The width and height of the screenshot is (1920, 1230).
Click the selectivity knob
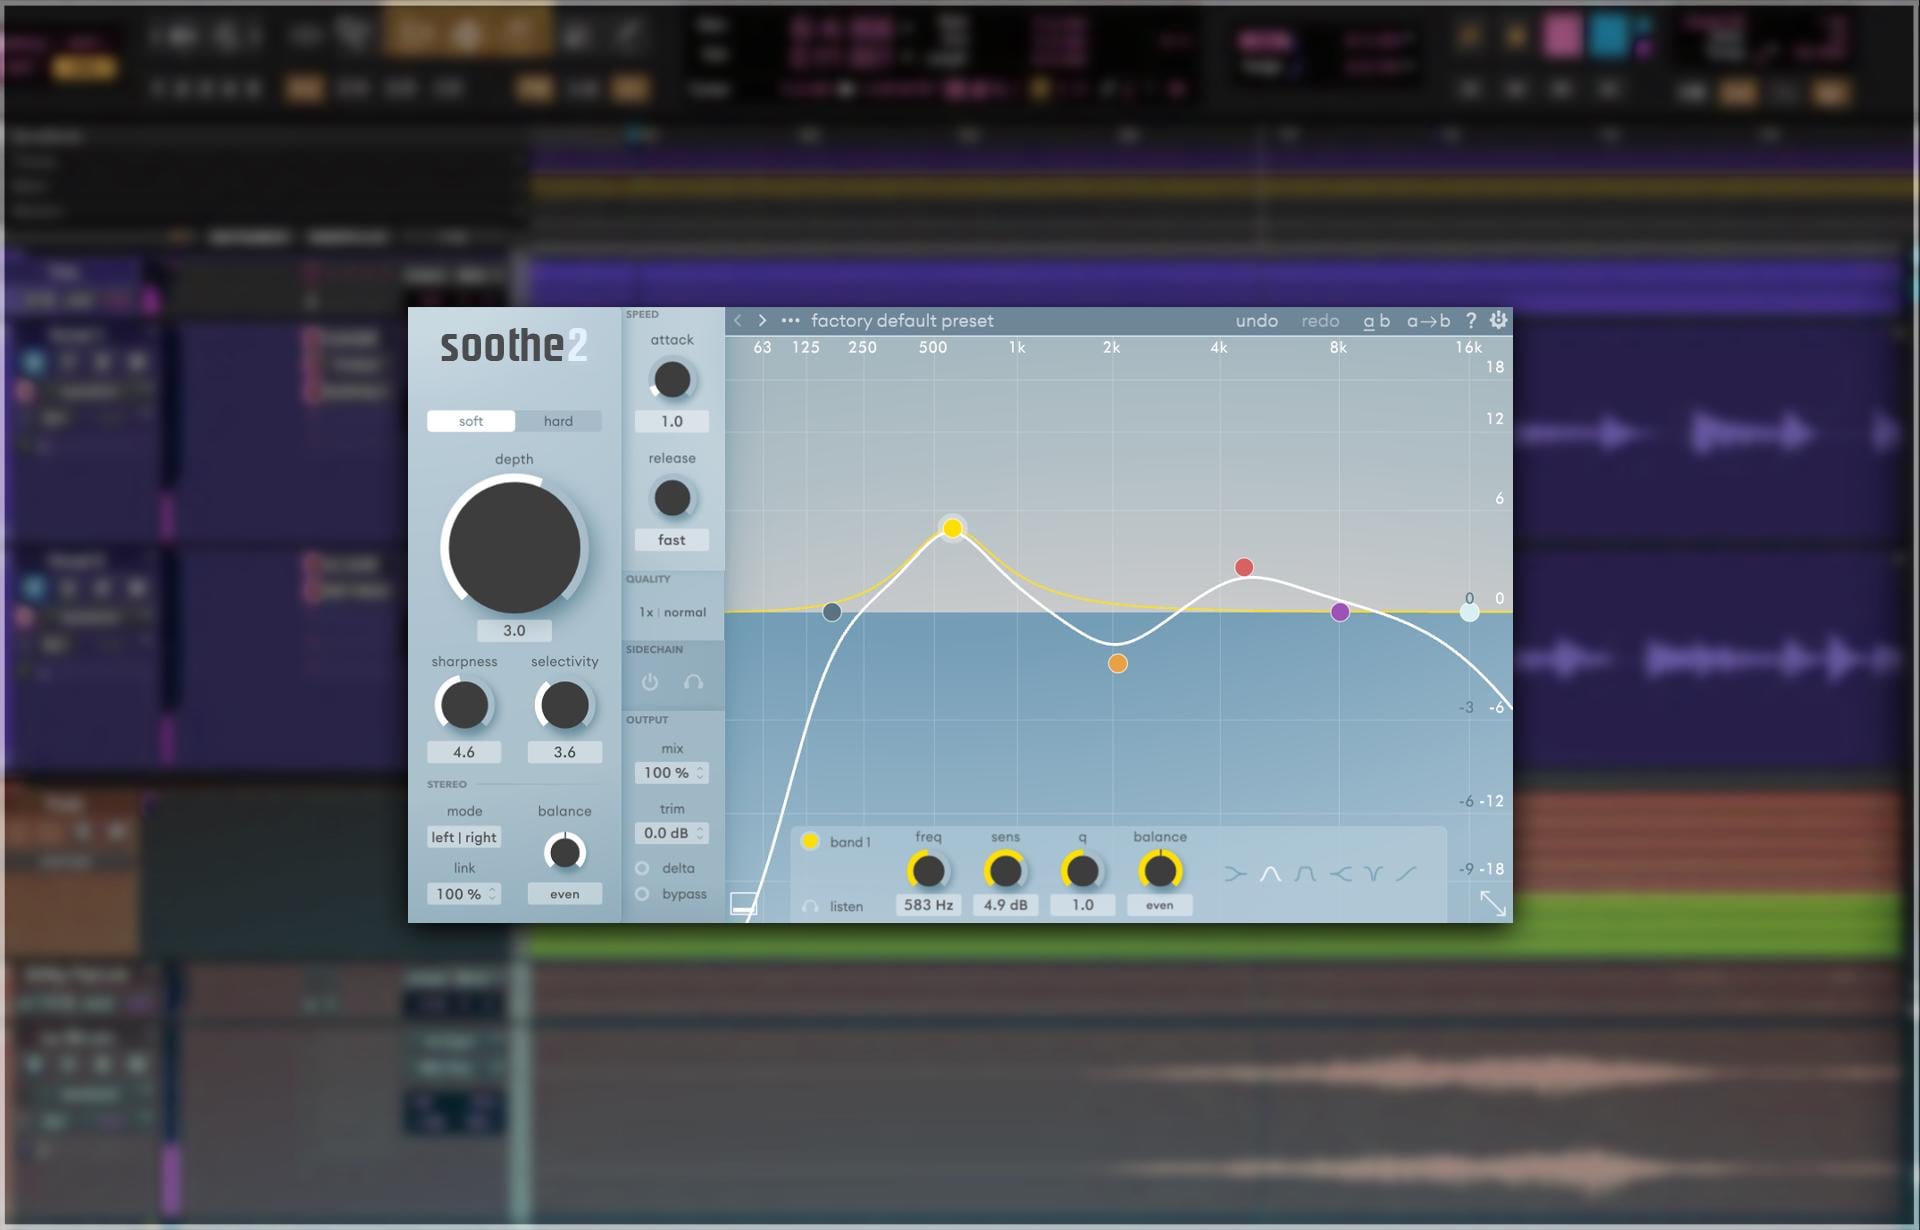click(565, 705)
